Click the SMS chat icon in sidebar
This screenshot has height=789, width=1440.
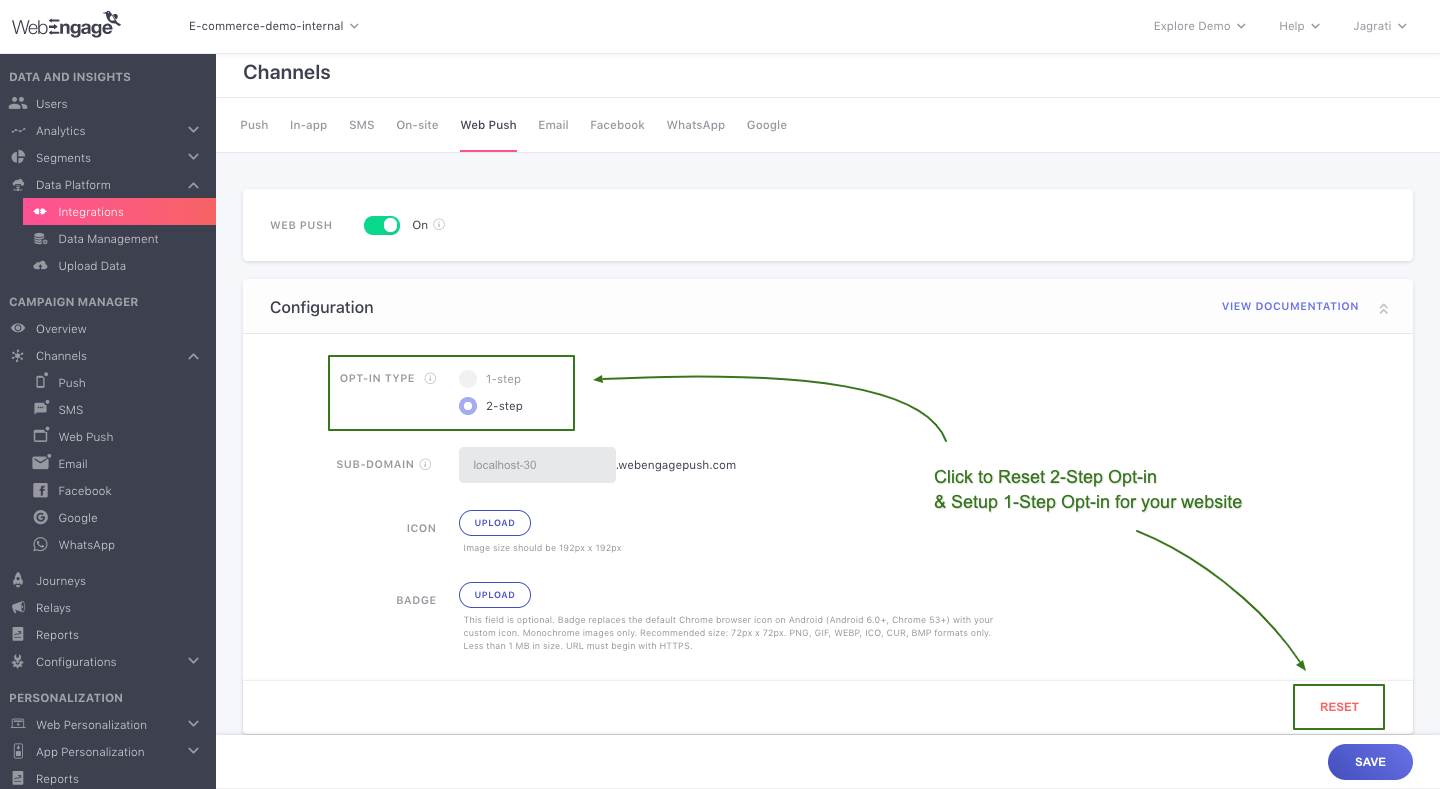(41, 408)
